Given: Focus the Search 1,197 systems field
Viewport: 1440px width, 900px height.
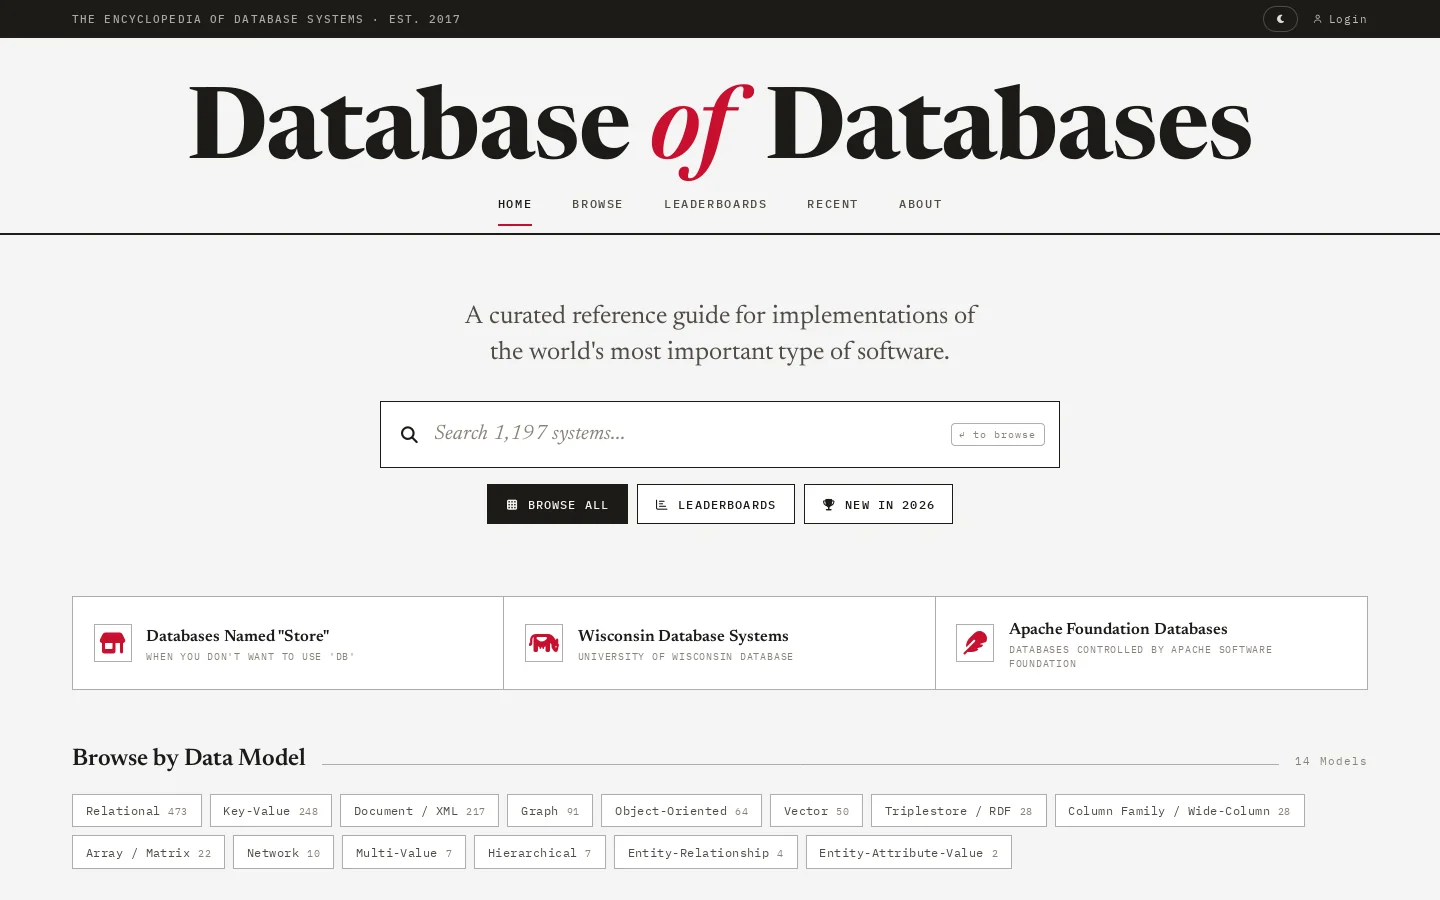Looking at the screenshot, I should coord(720,434).
